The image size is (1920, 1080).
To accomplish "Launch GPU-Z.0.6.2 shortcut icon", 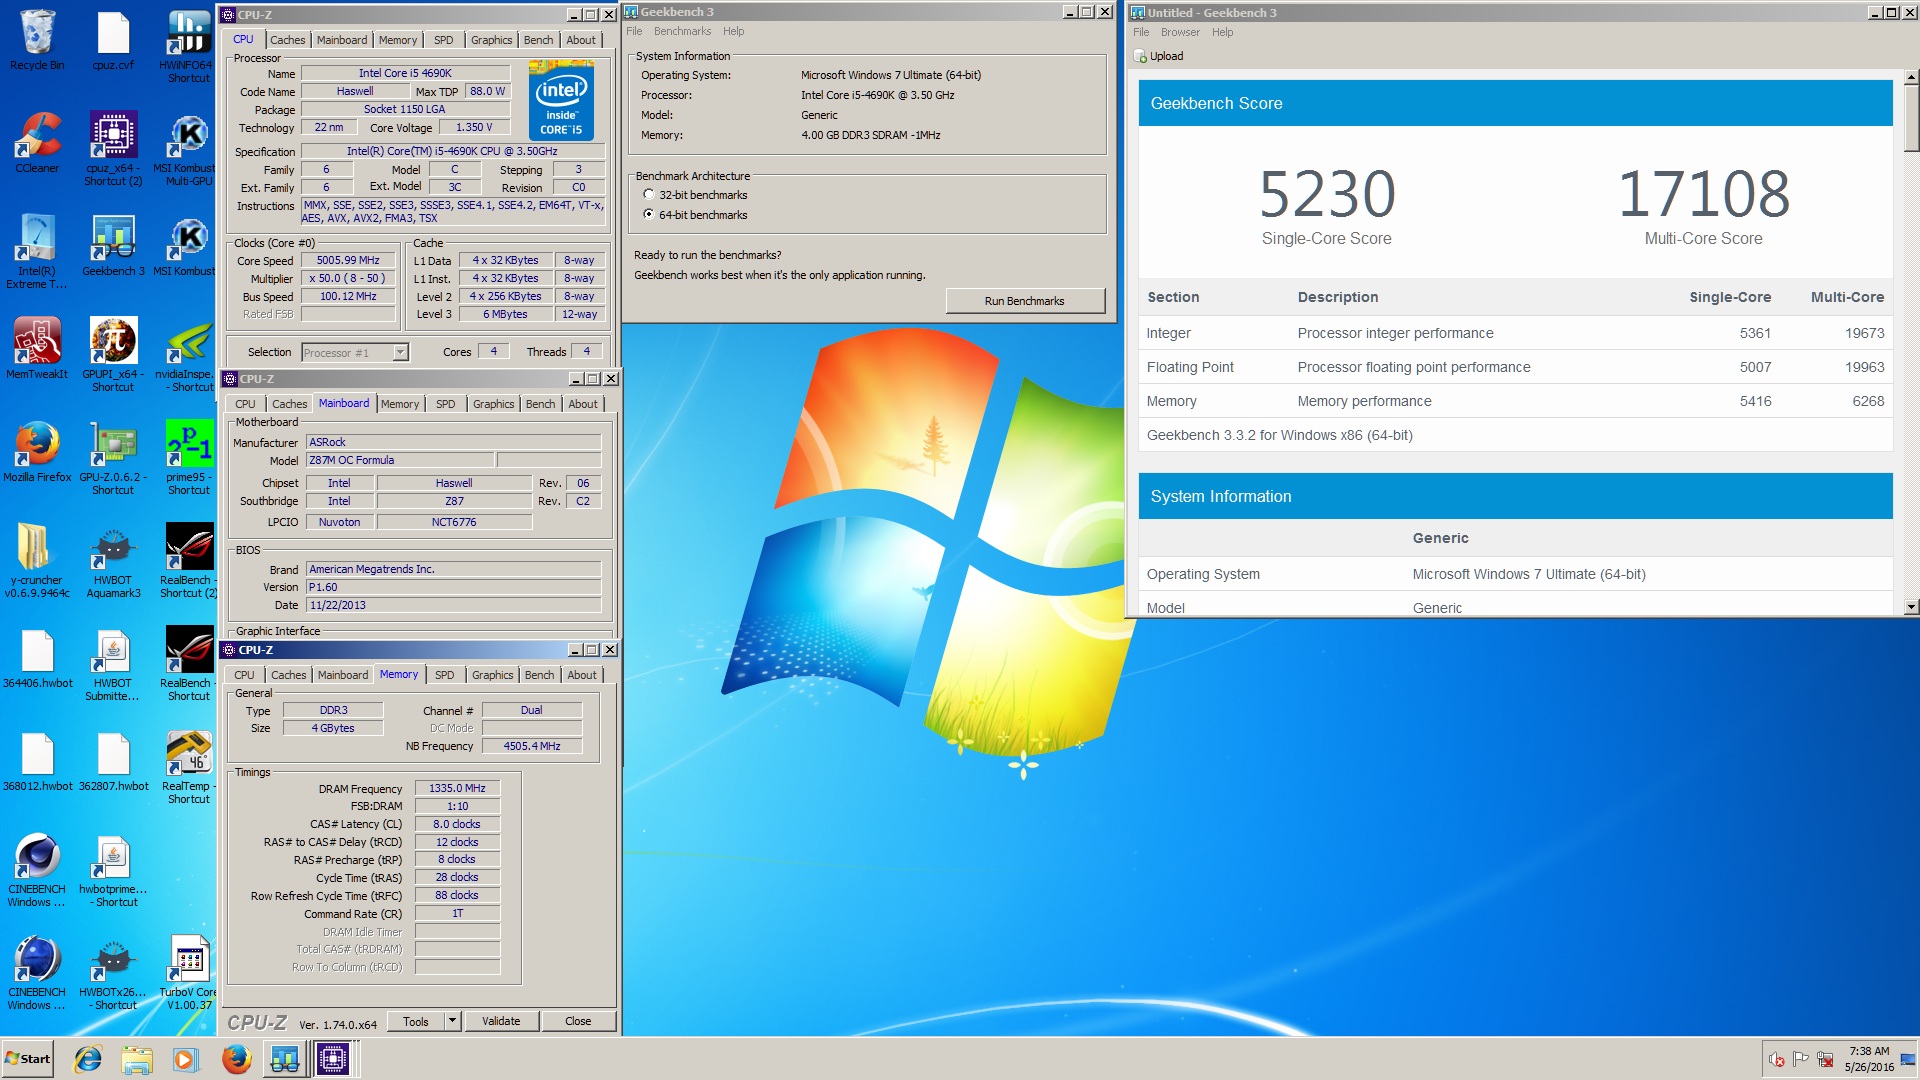I will (113, 458).
